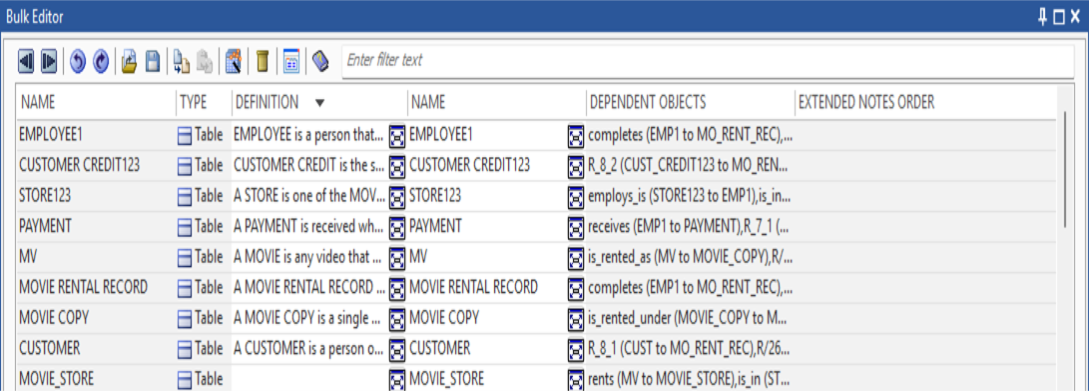Image resolution: width=1089 pixels, height=391 pixels.
Task: Open the Bulk Editor wizard icon
Action: (233, 62)
